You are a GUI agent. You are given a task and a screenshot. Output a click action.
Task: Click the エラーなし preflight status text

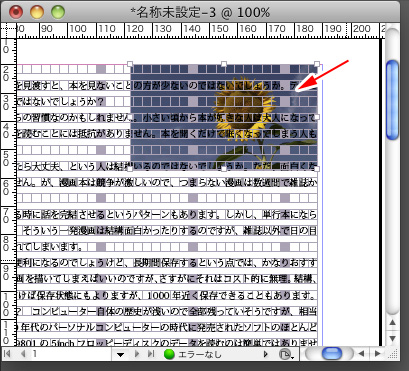(200, 354)
